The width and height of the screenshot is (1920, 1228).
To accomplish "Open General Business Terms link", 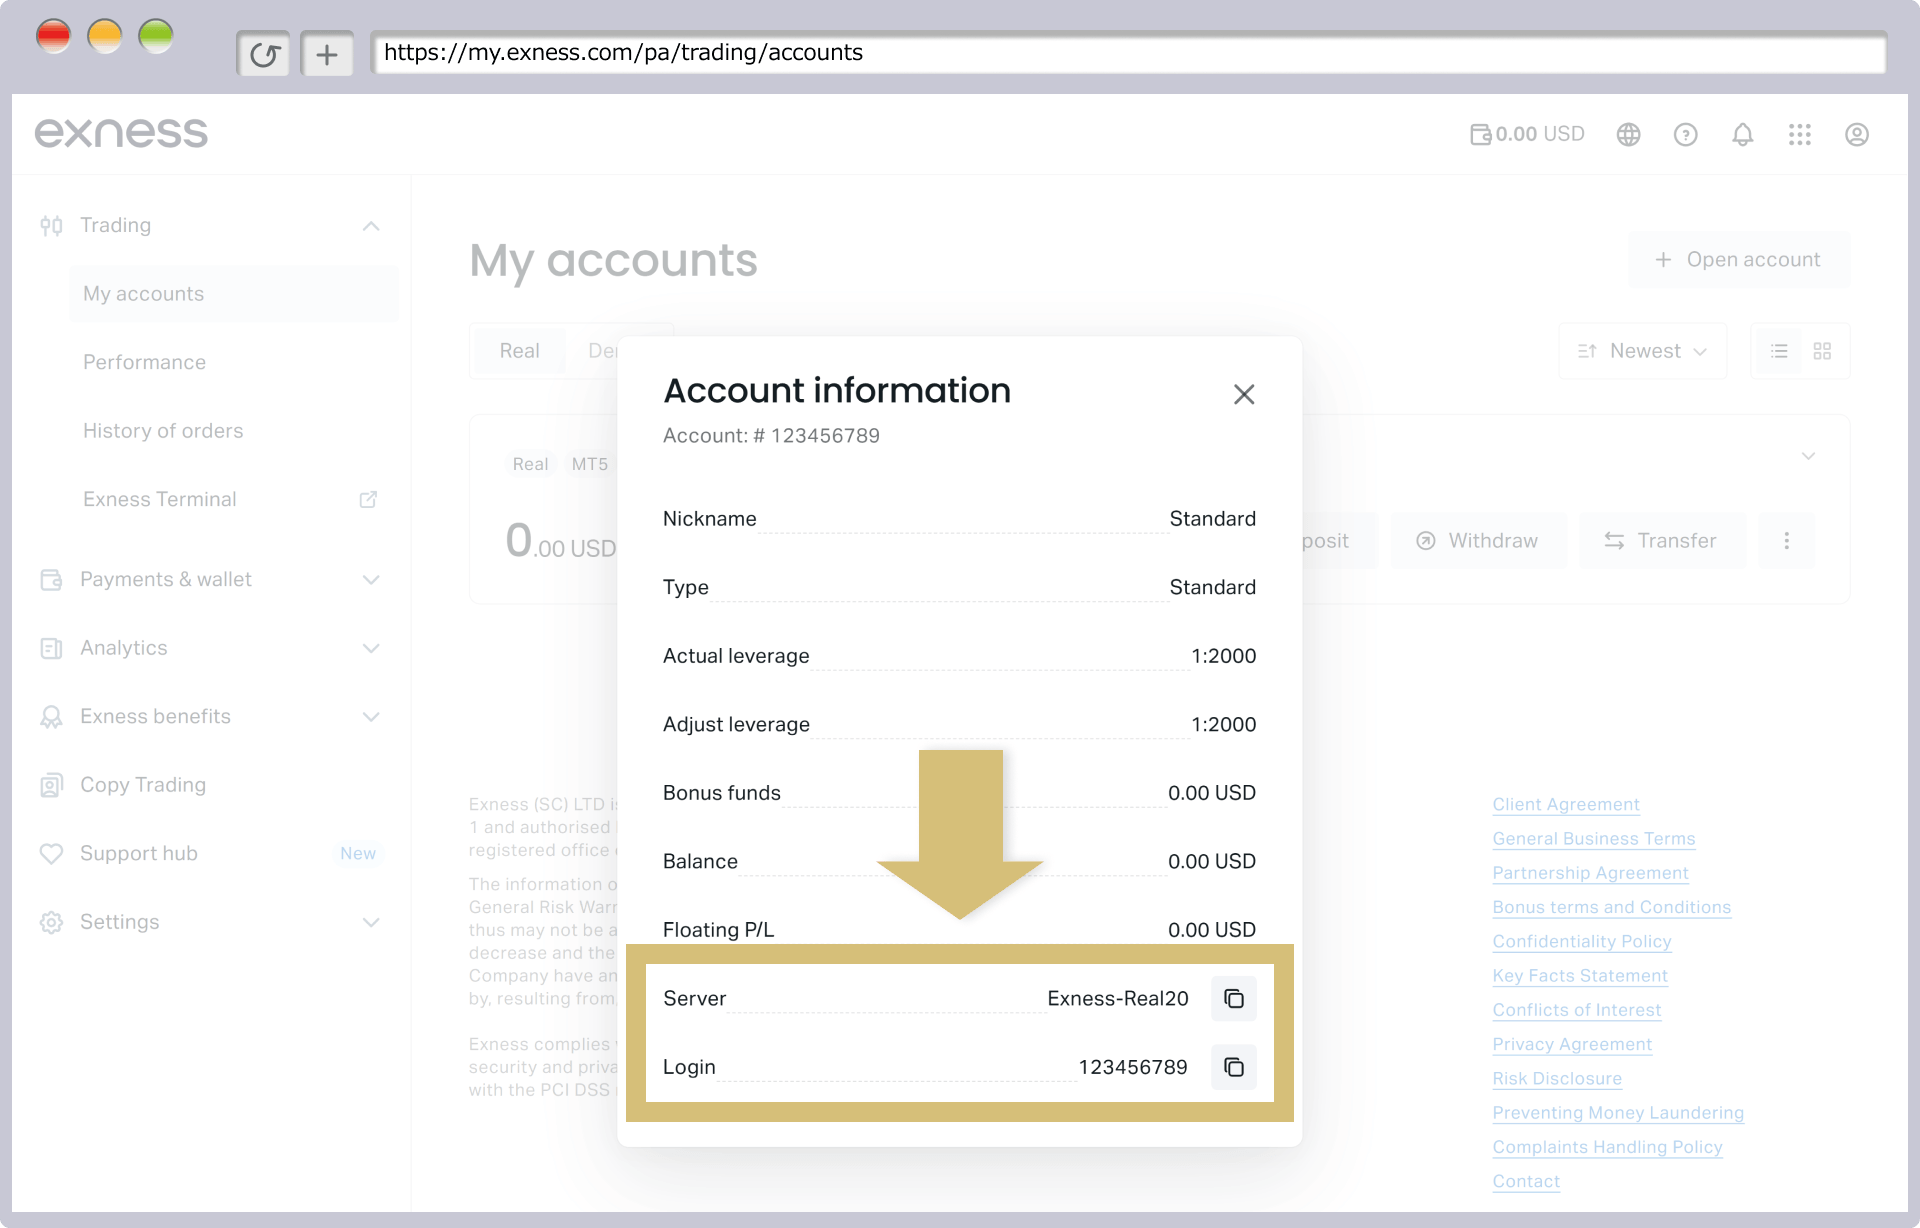I will pyautogui.click(x=1594, y=839).
